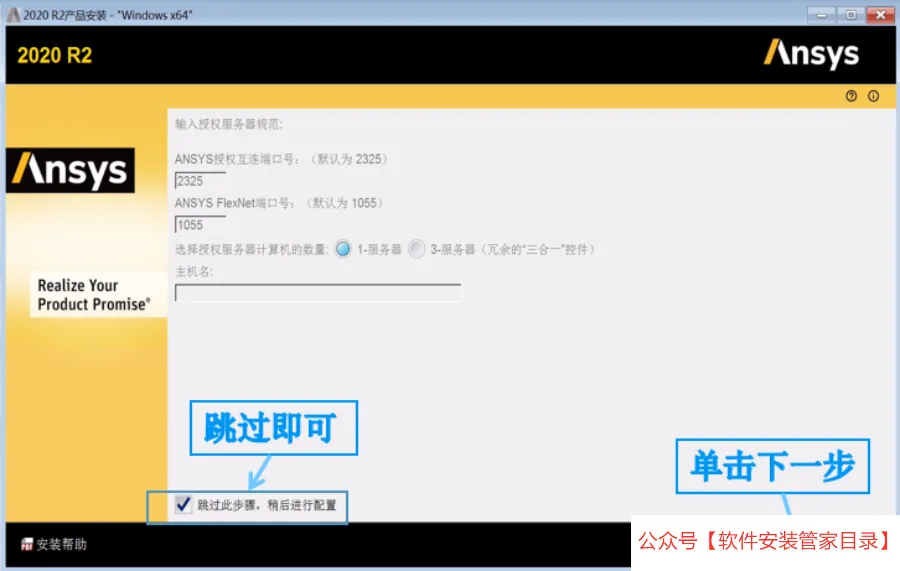Click the Ansys logo in left sidebar
The height and width of the screenshot is (571, 900).
click(70, 170)
